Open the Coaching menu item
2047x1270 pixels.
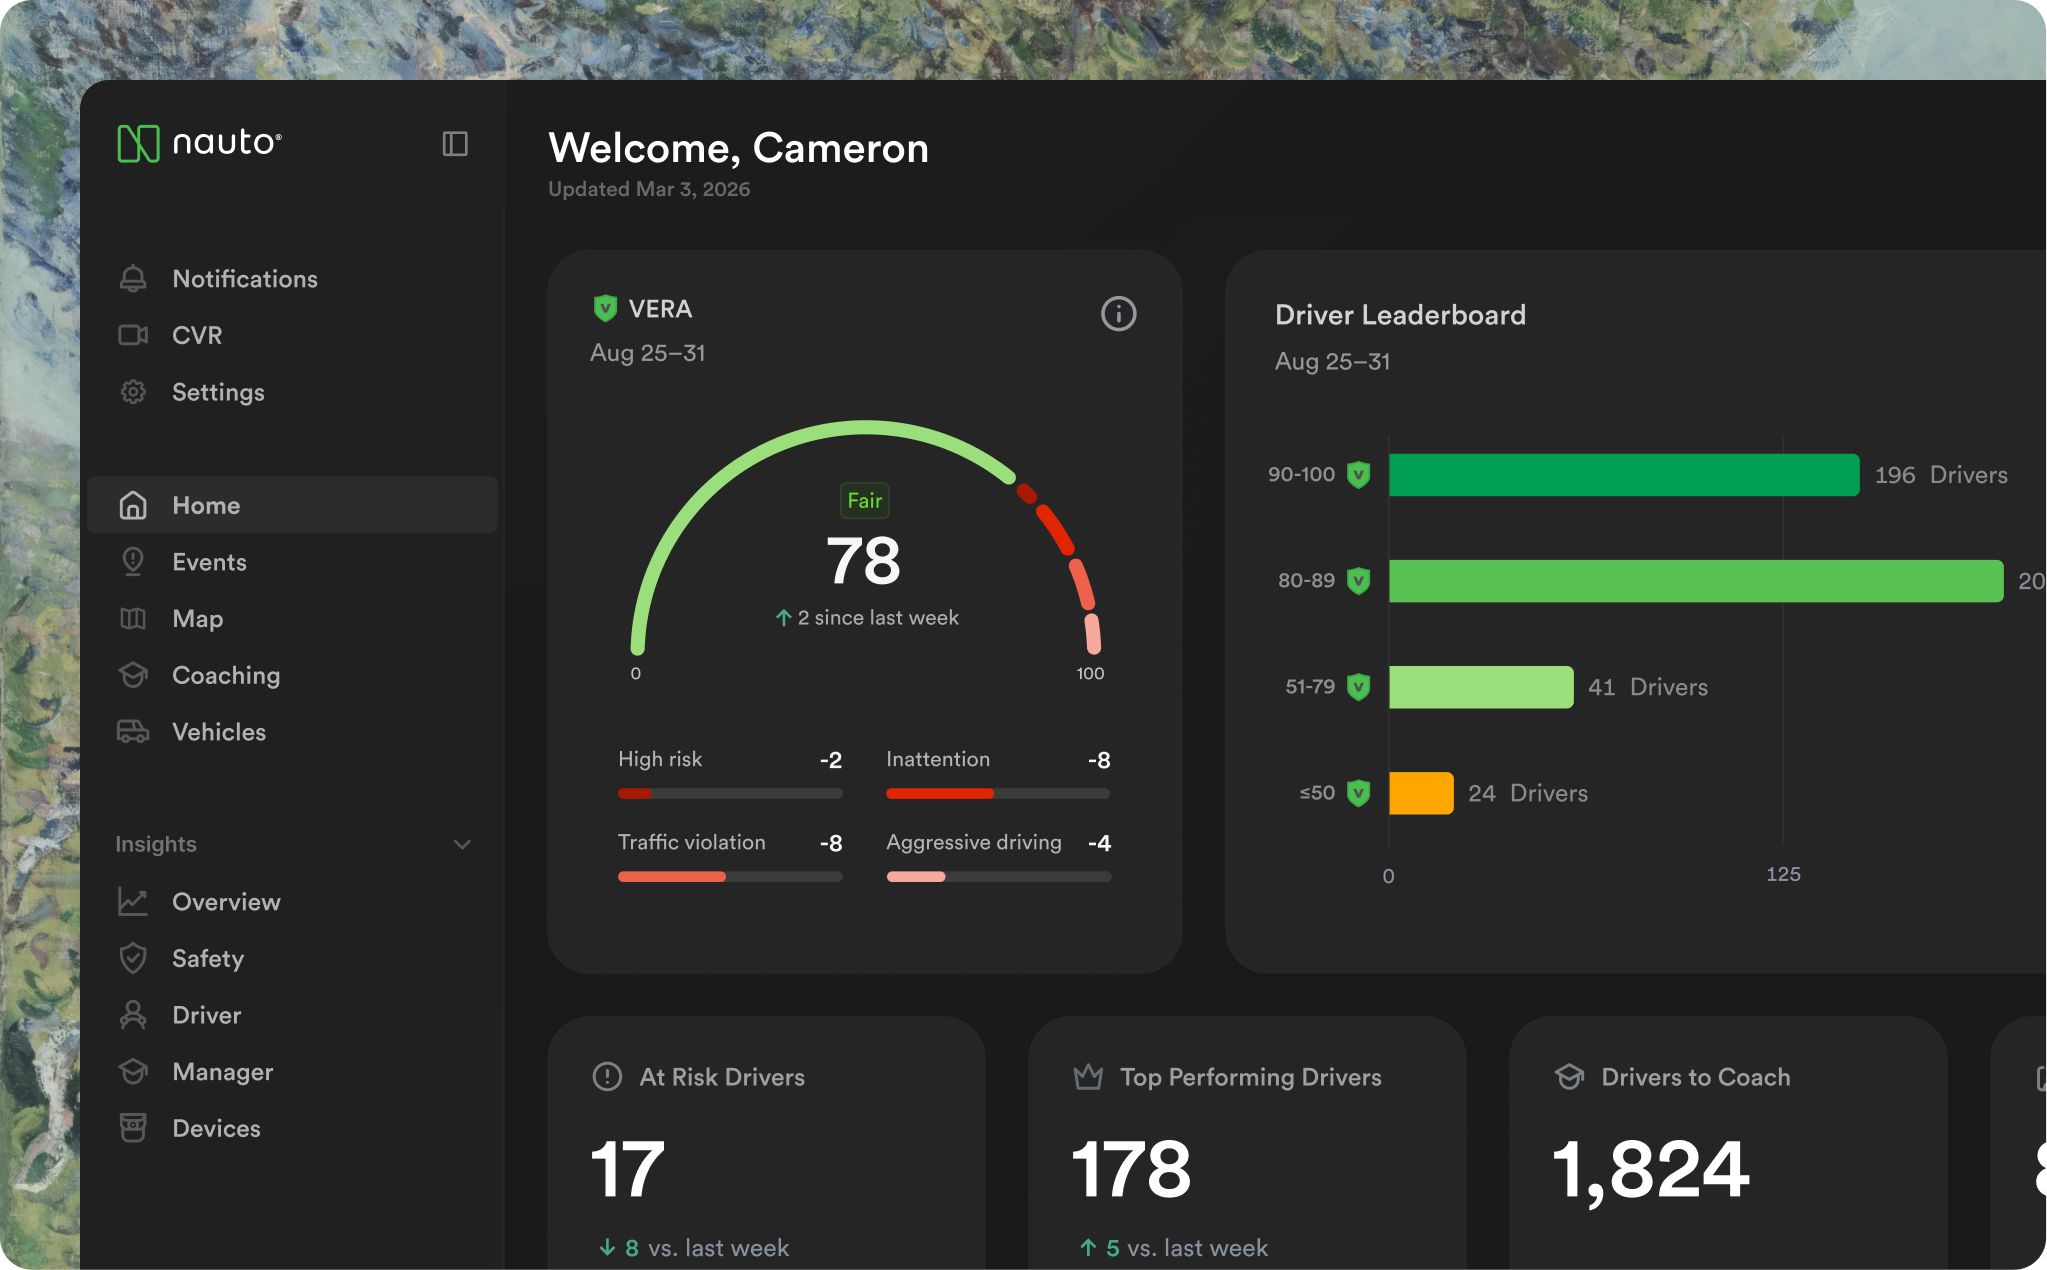[x=226, y=675]
